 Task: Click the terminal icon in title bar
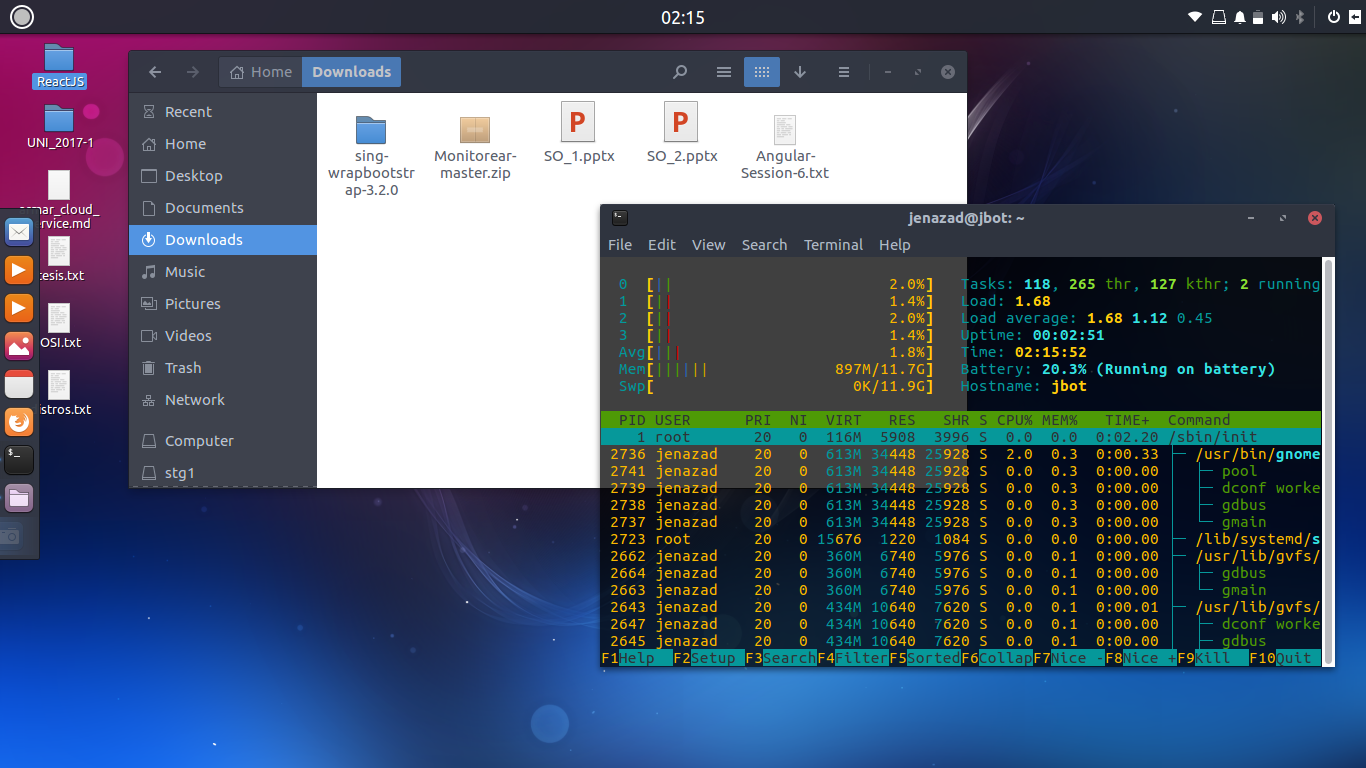620,217
